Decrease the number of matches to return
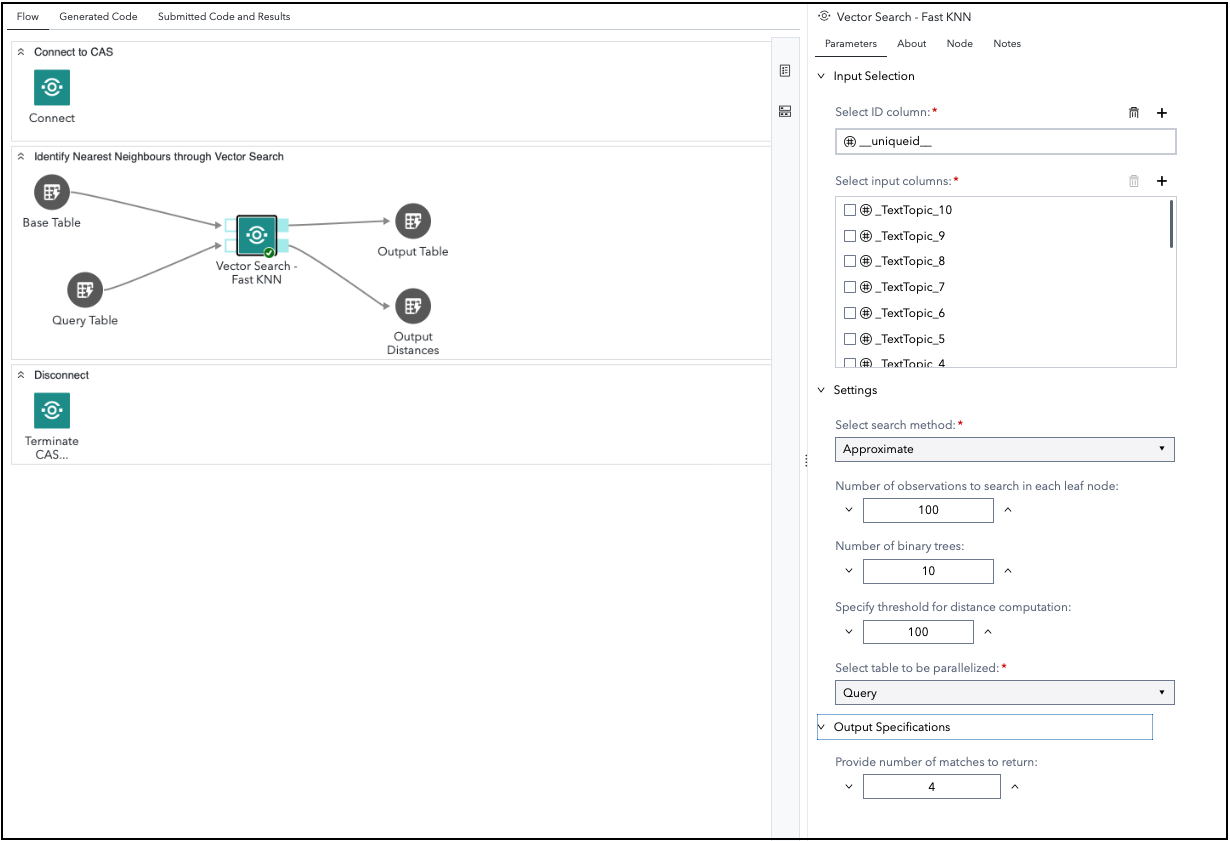 click(849, 787)
